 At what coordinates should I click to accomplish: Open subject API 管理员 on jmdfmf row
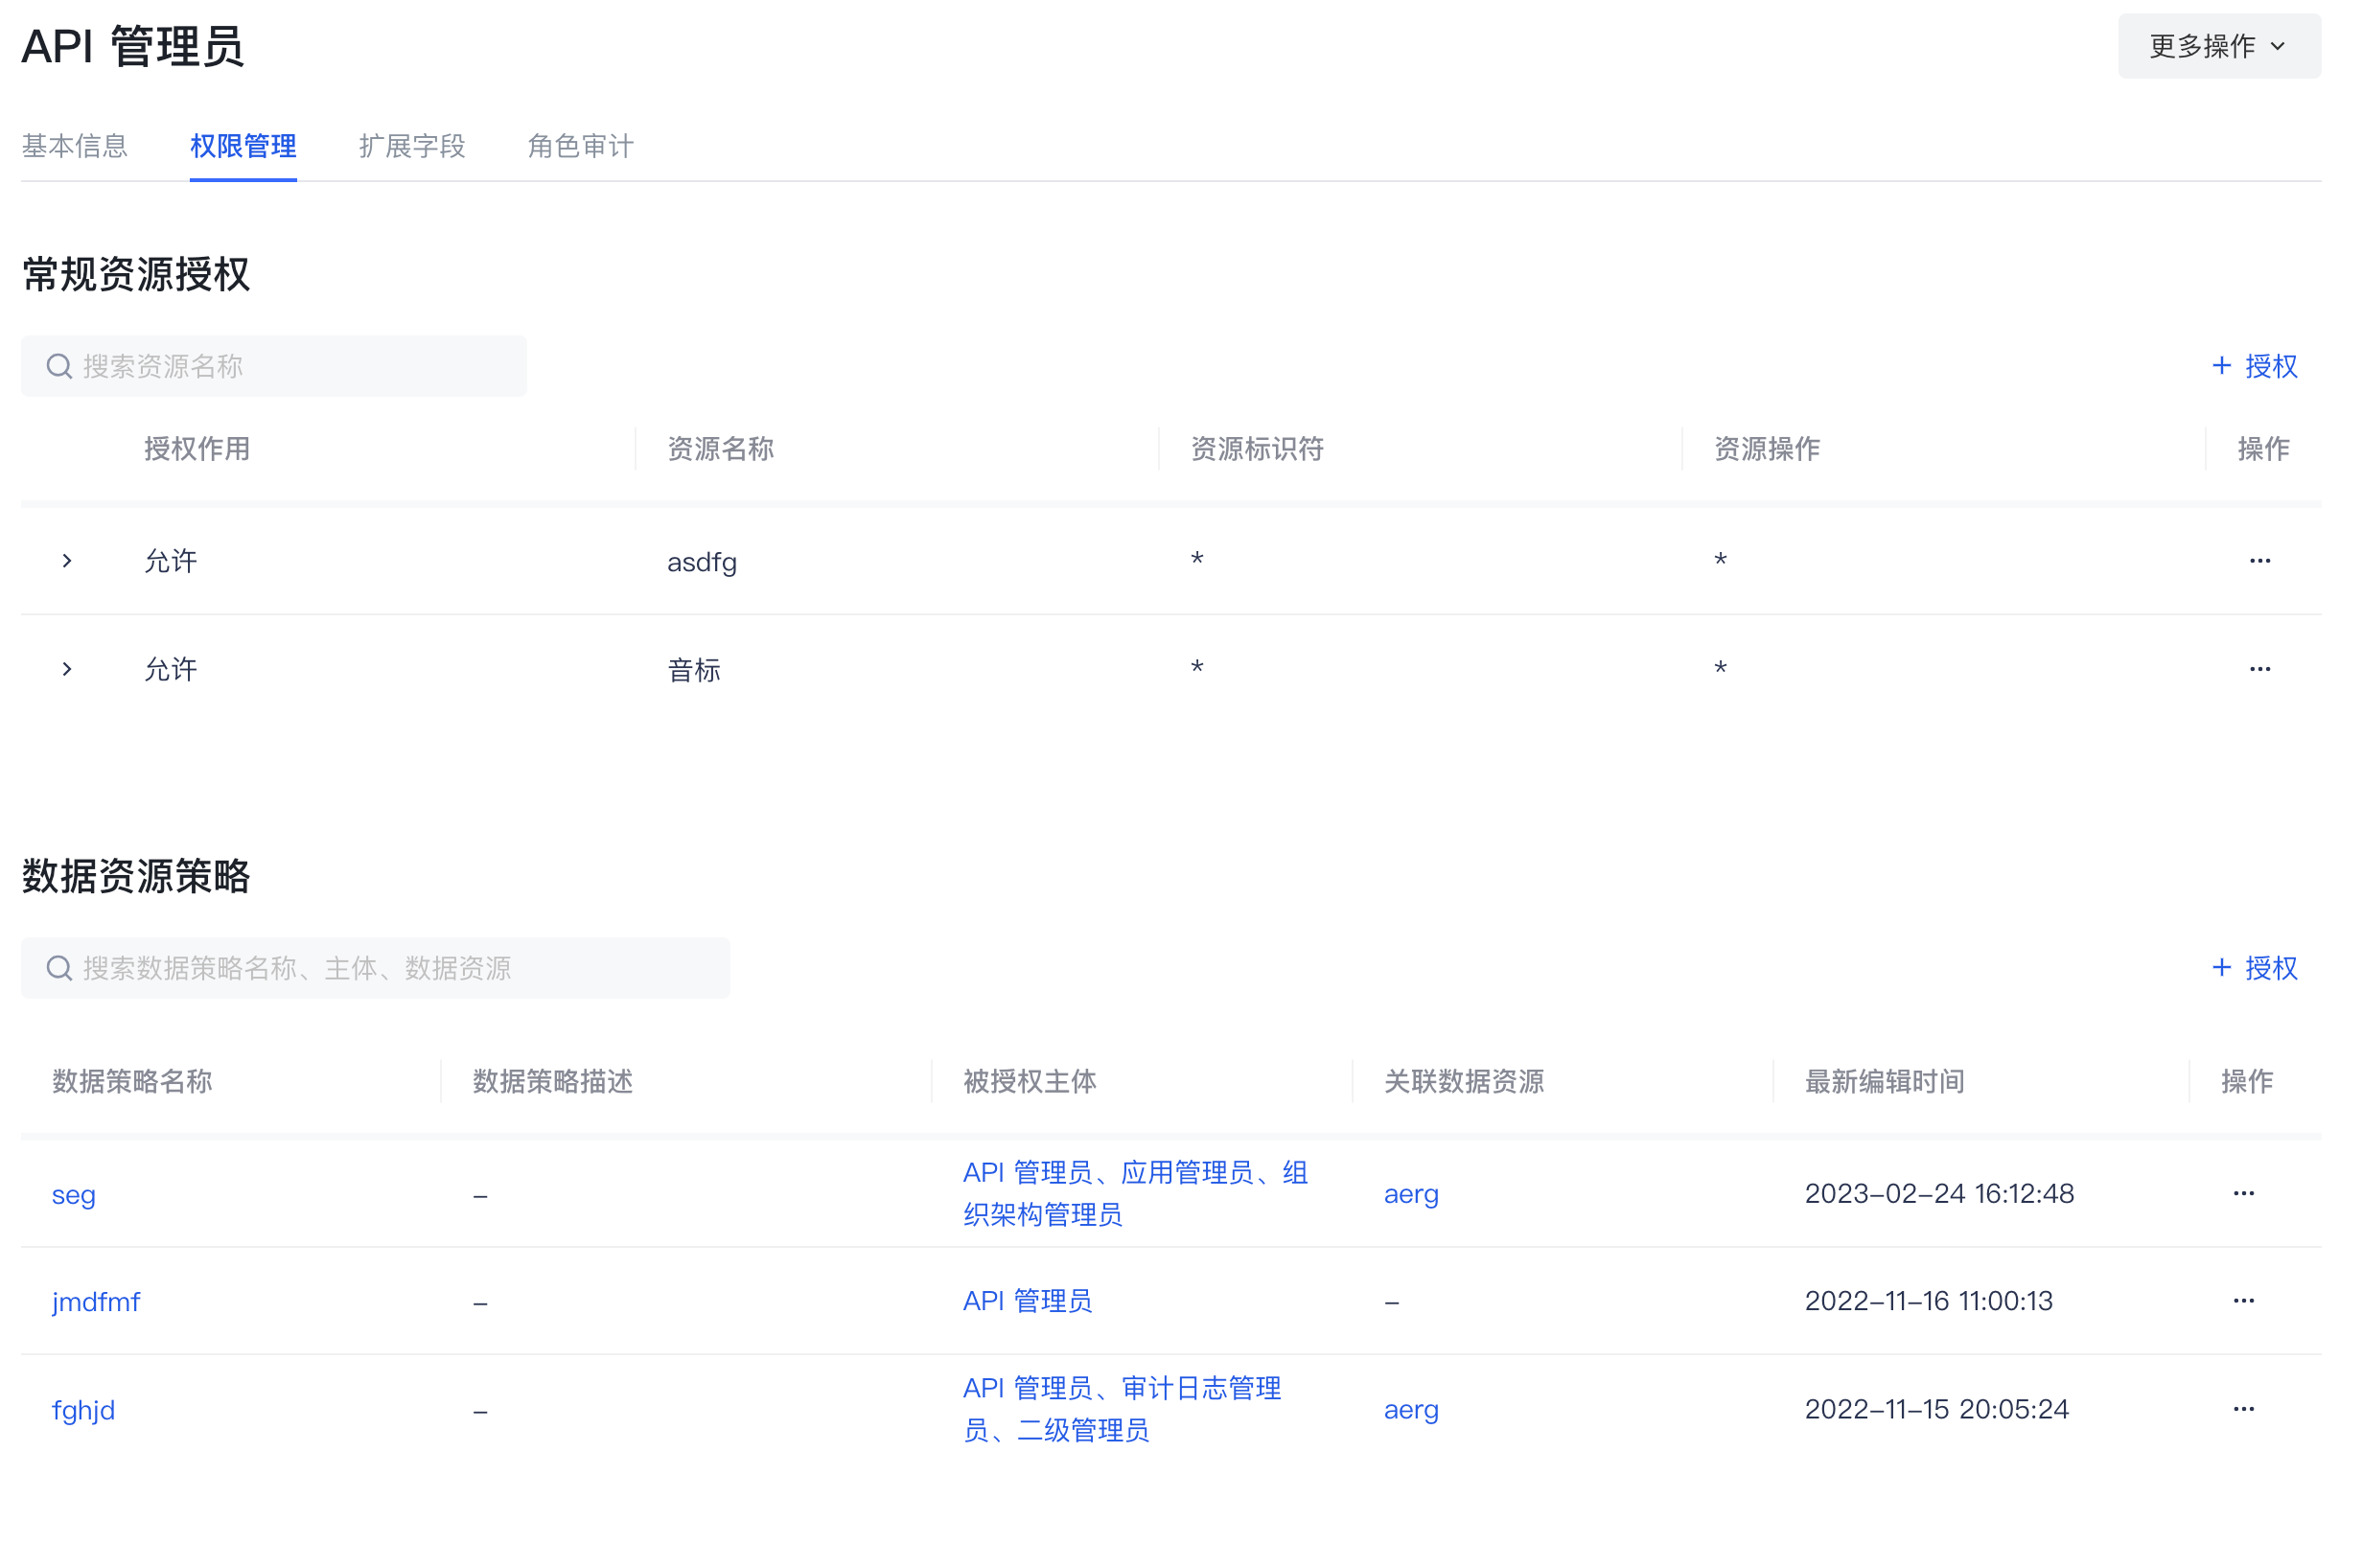tap(1027, 1301)
